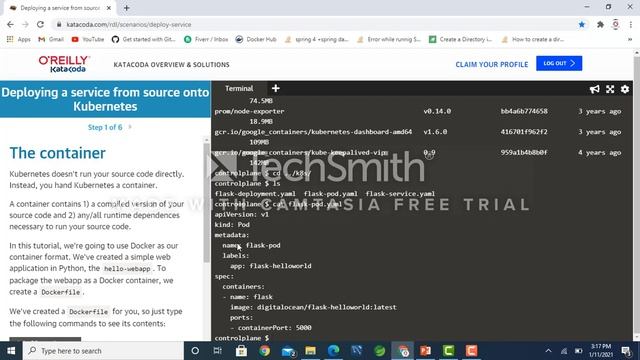This screenshot has height=360, width=640.
Task: Click the Chrome profile avatar icon
Action: coord(616,24)
